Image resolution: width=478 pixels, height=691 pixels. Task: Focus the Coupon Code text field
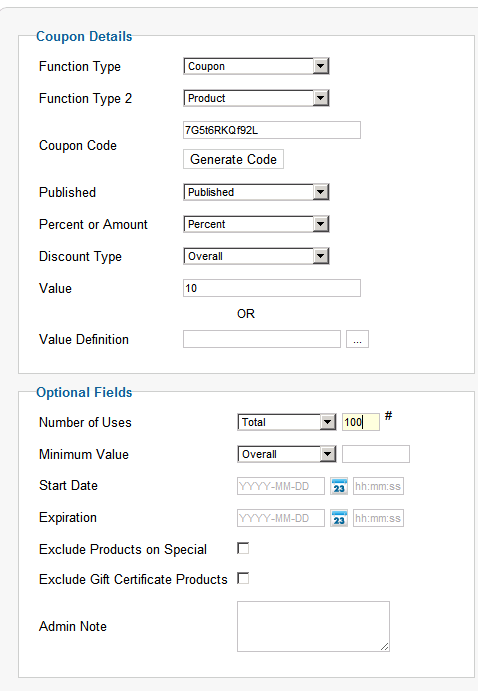point(272,130)
